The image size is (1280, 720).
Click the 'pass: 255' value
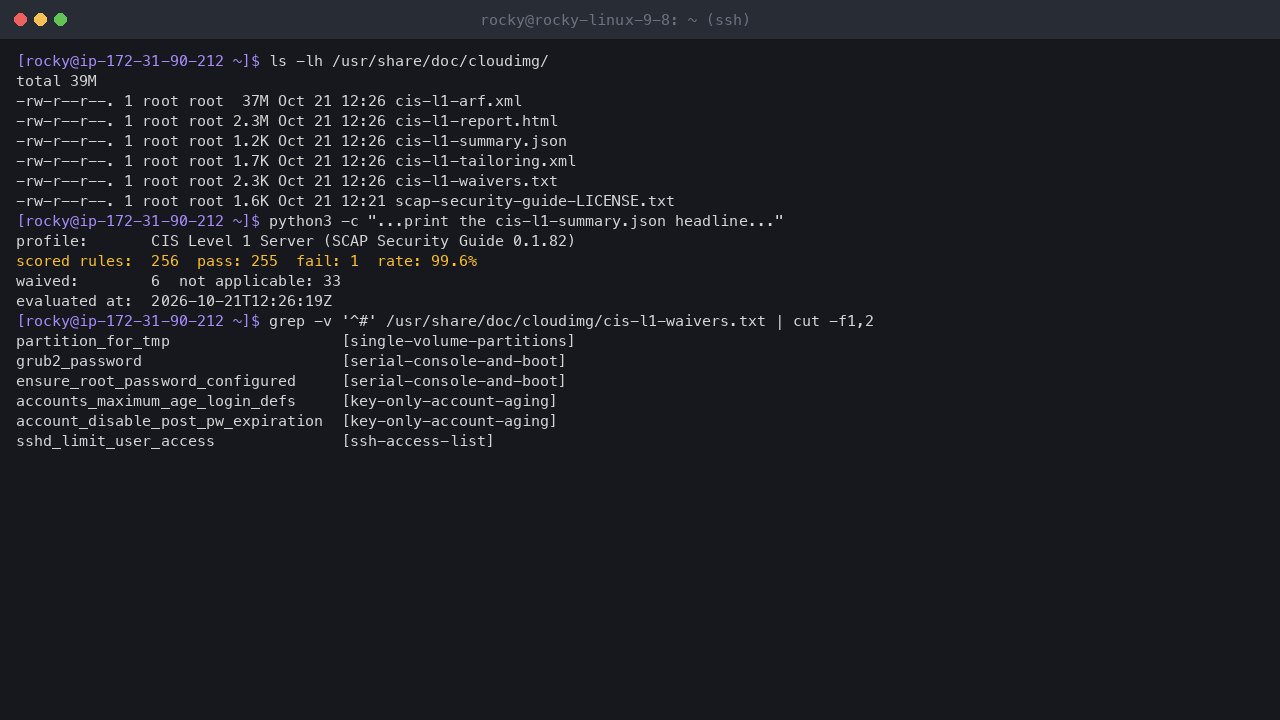point(237,261)
